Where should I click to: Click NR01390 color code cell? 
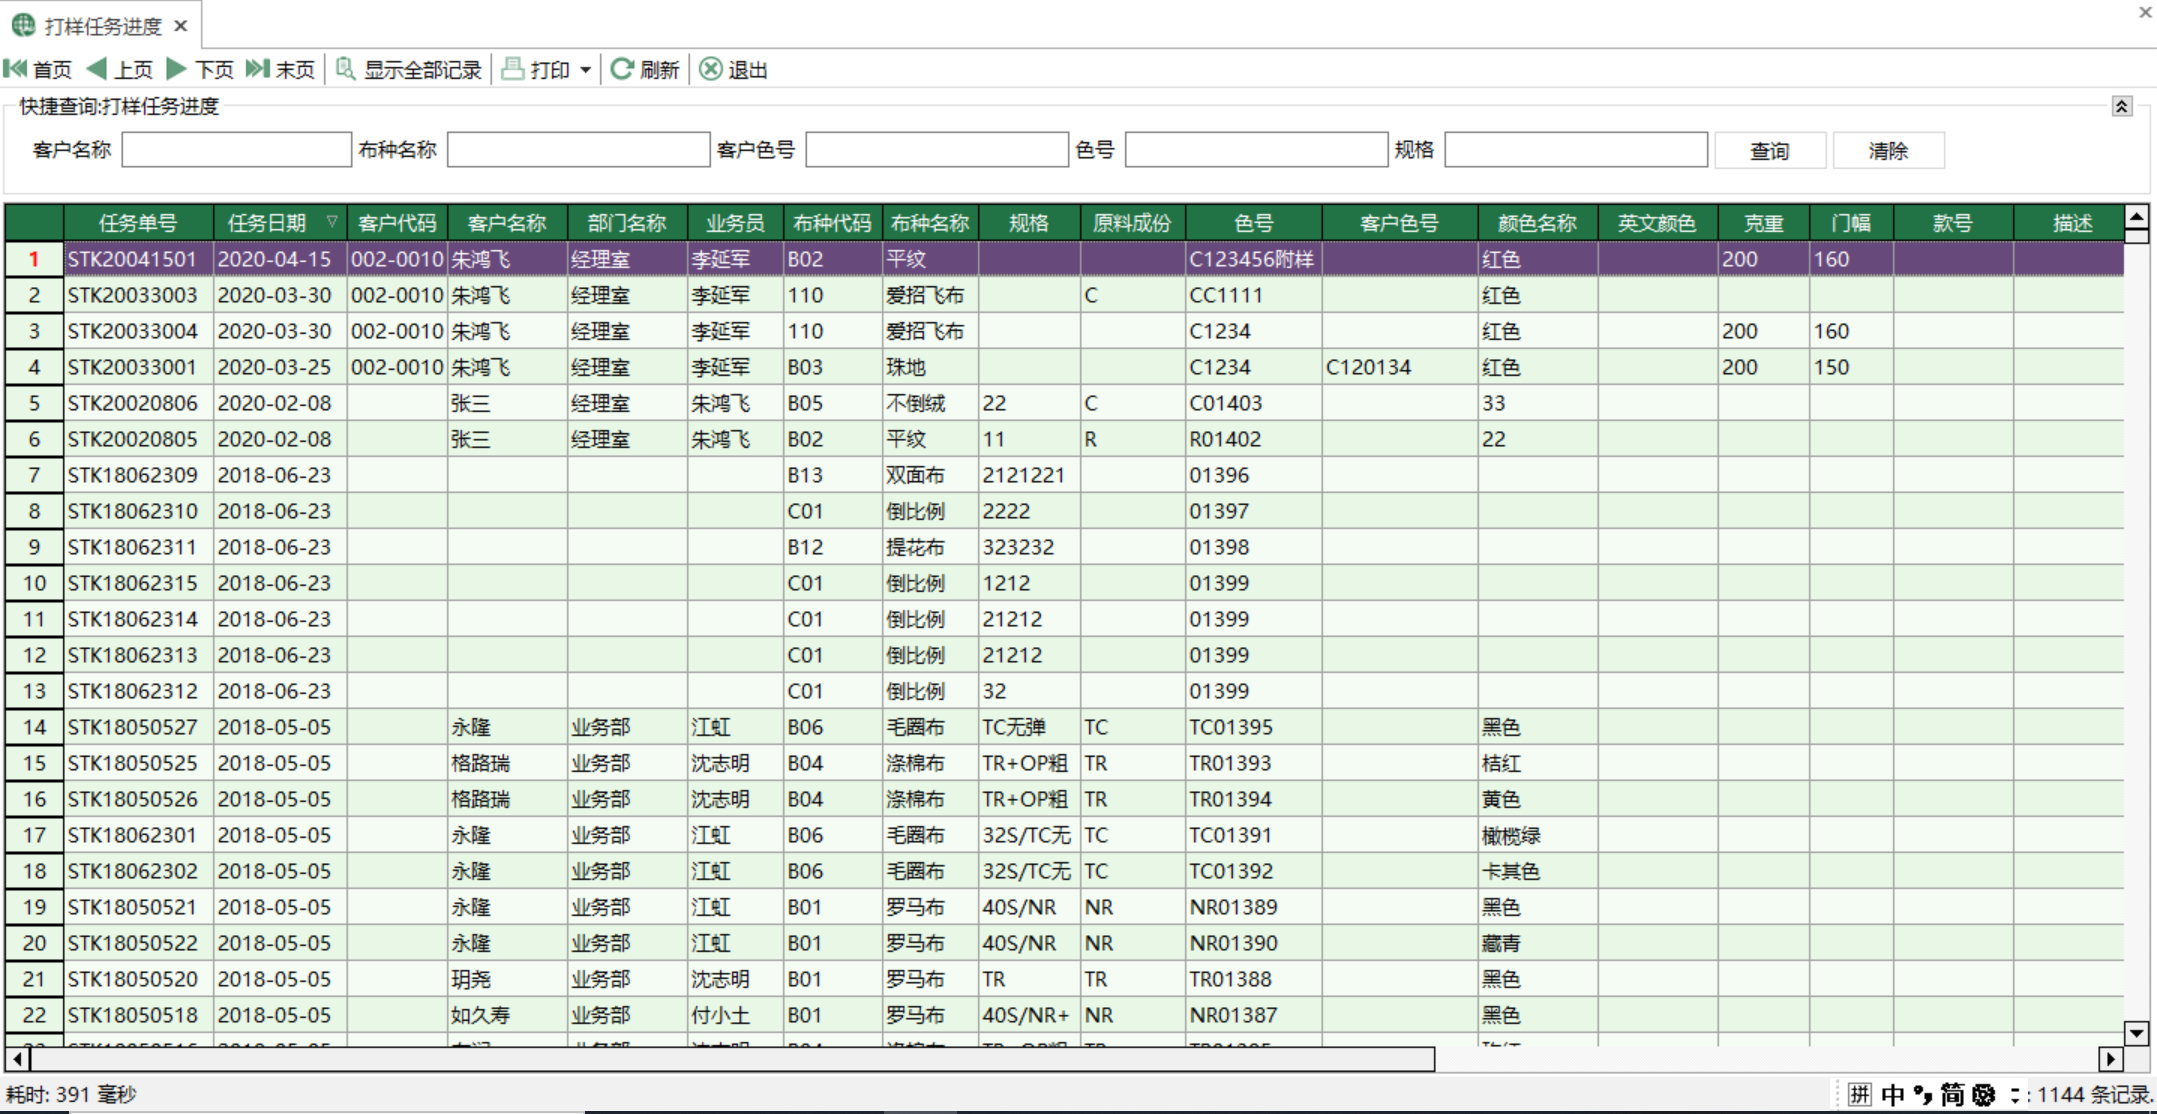tap(1254, 943)
